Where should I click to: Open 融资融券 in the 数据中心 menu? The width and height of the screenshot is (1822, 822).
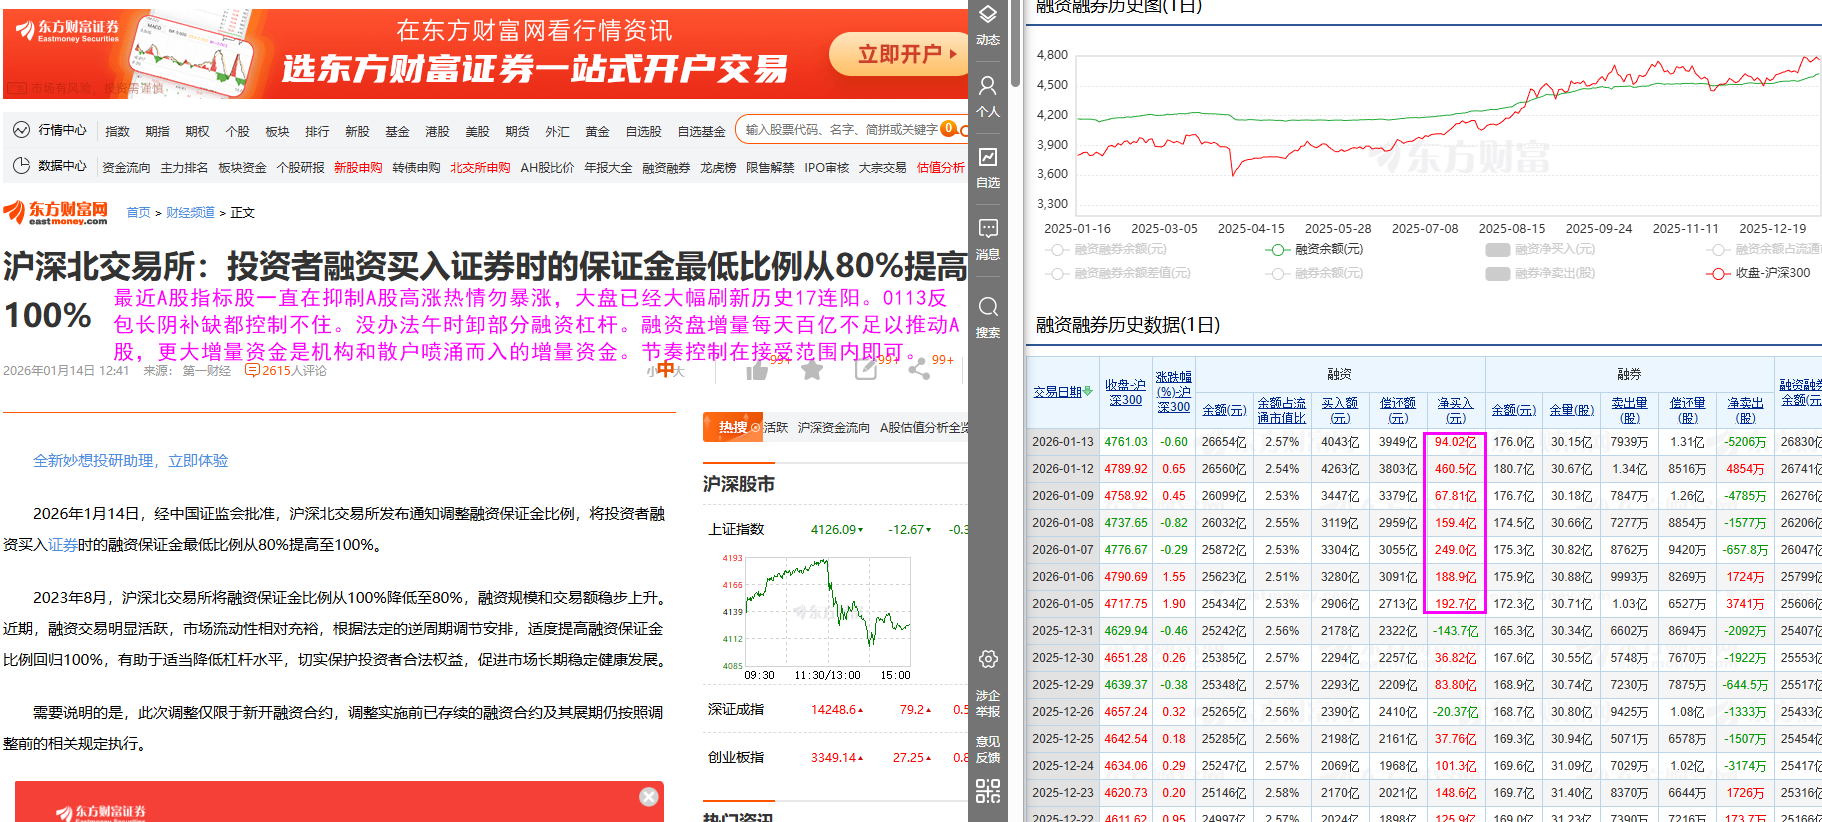coord(666,167)
